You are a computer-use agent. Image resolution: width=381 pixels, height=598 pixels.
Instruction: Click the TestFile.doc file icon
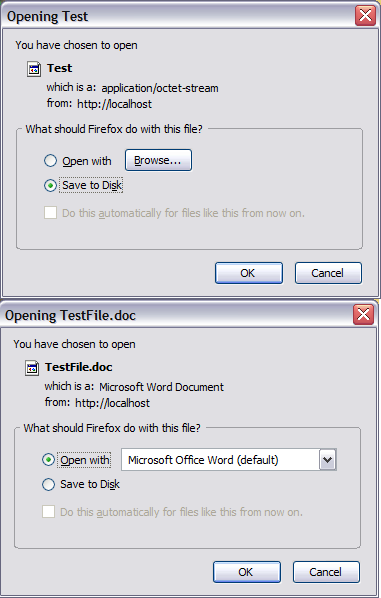point(32,368)
